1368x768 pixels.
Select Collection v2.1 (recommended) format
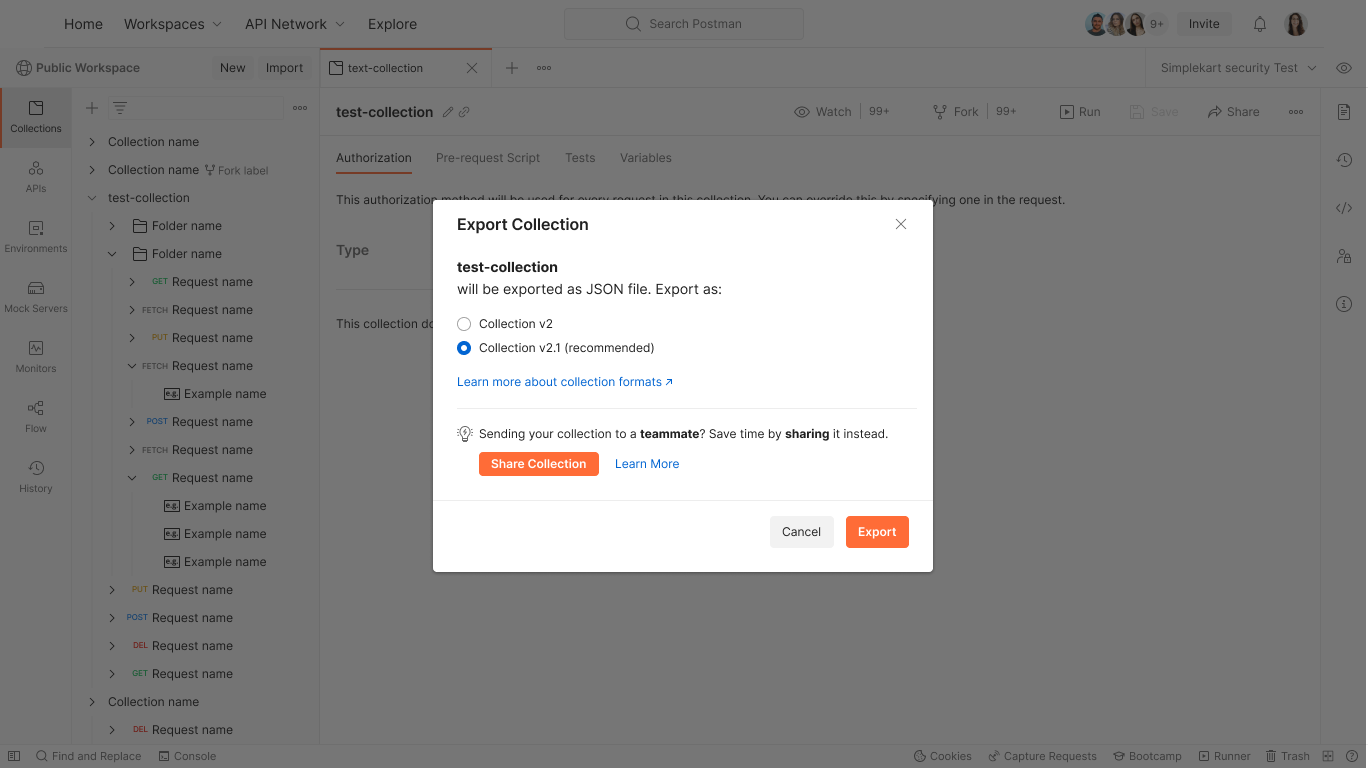464,348
